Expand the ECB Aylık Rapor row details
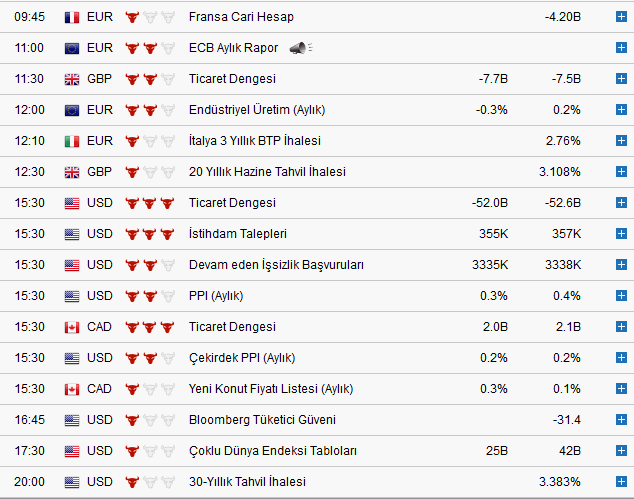The image size is (634, 499). [x=622, y=48]
